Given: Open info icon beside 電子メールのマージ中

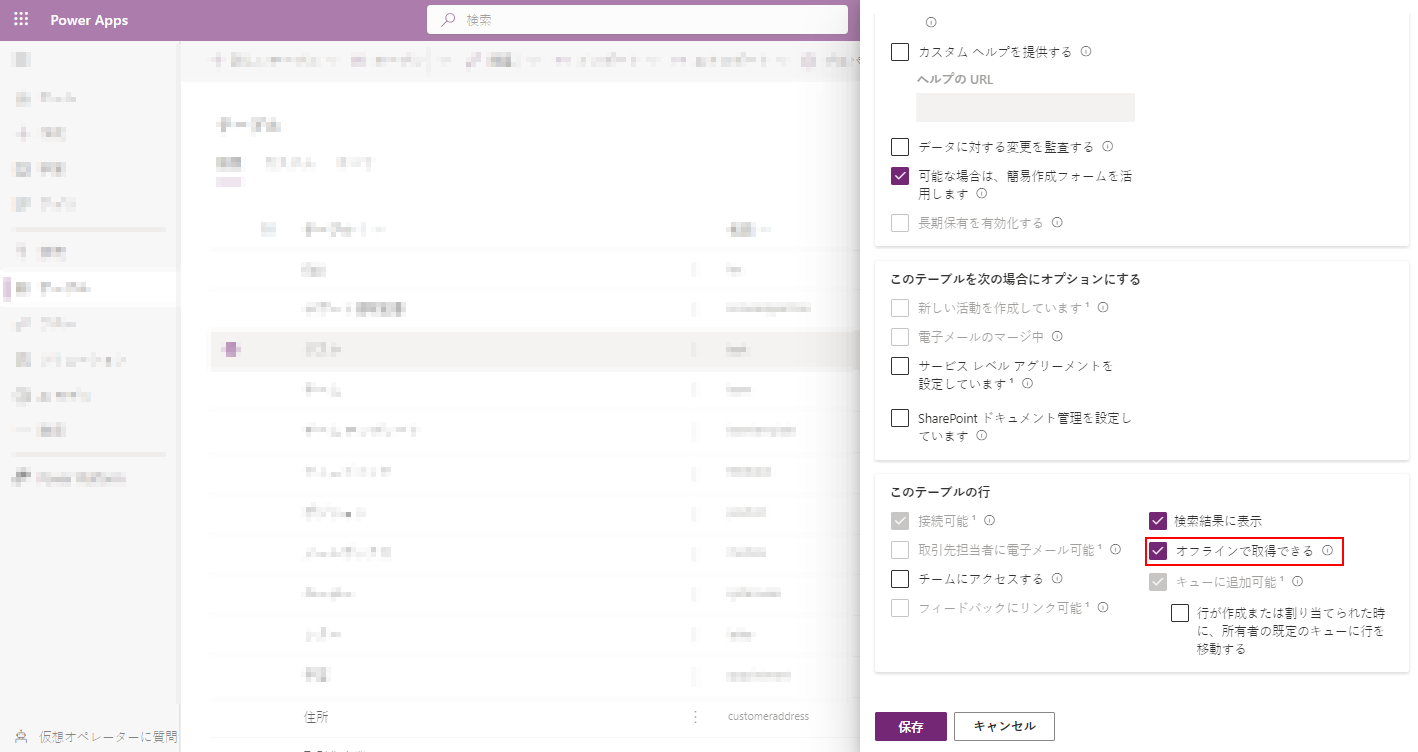Looking at the screenshot, I should point(1057,337).
